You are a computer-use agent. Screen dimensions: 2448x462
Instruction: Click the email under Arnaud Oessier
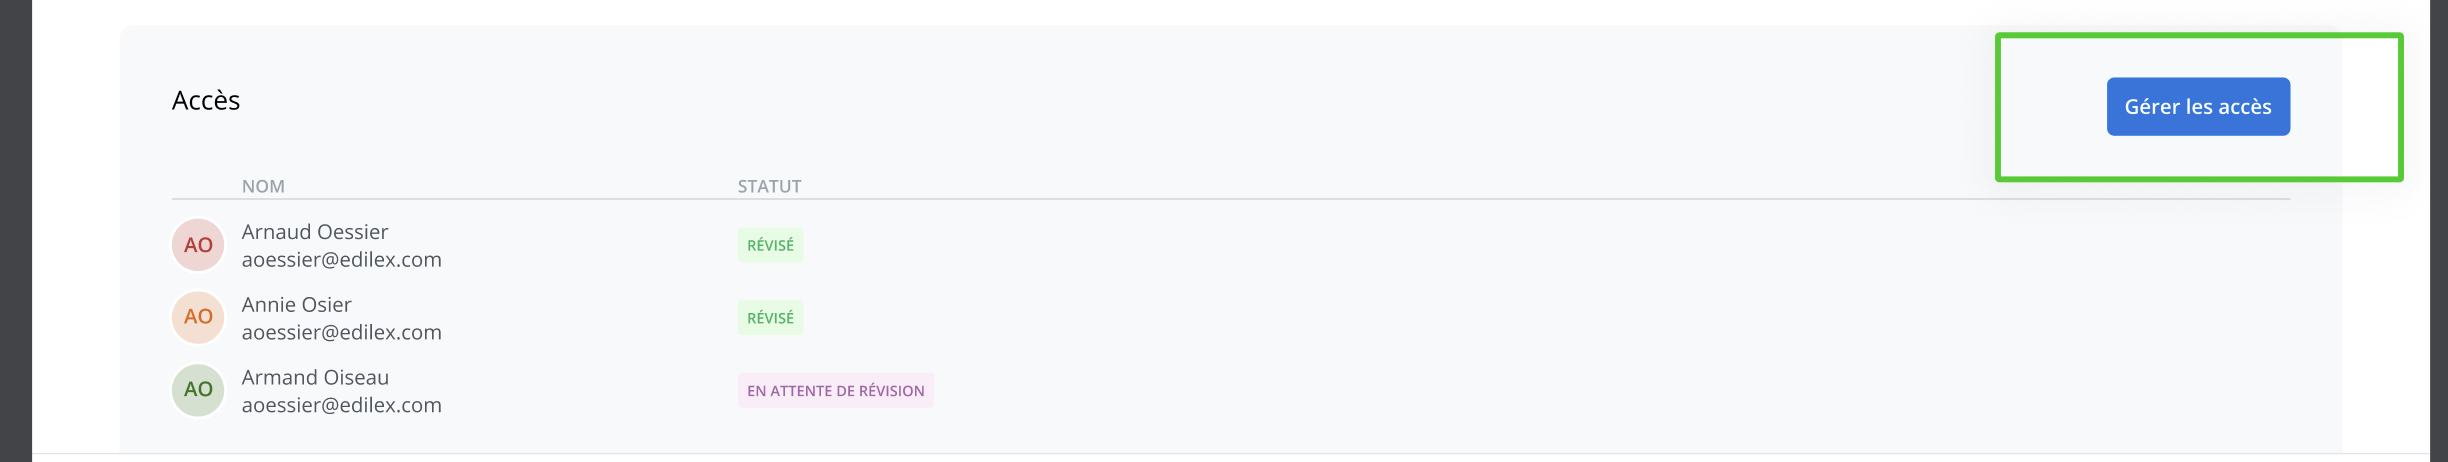(341, 260)
